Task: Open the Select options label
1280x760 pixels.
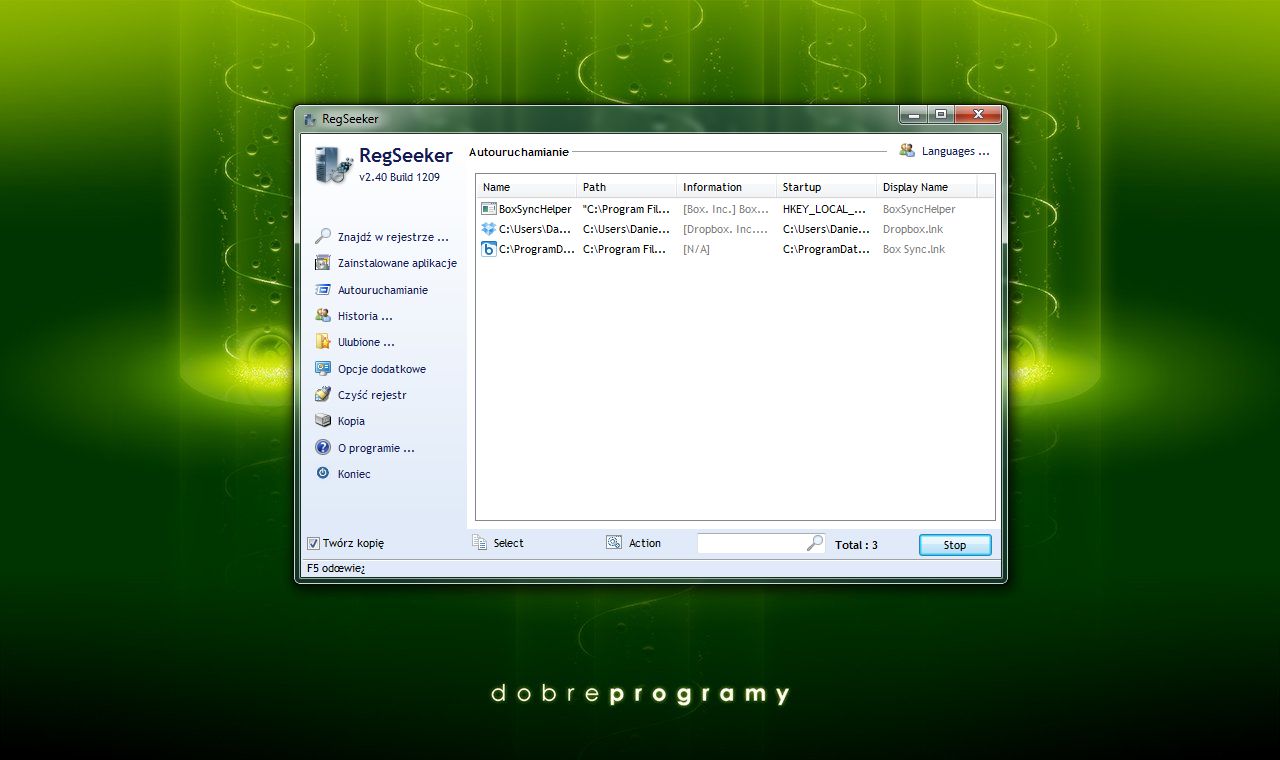Action: tap(508, 543)
